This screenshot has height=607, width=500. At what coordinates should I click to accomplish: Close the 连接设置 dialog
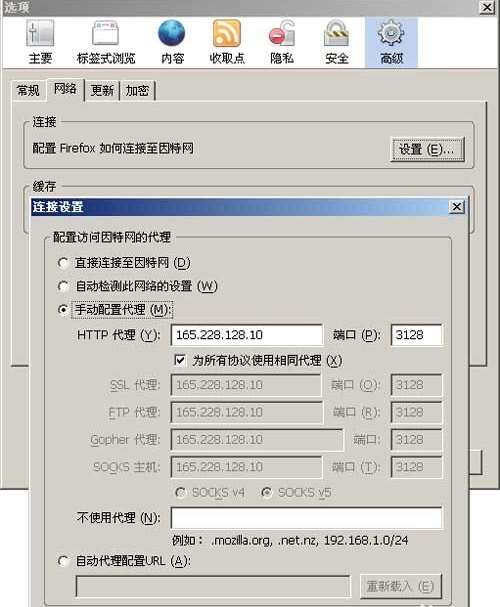click(457, 207)
